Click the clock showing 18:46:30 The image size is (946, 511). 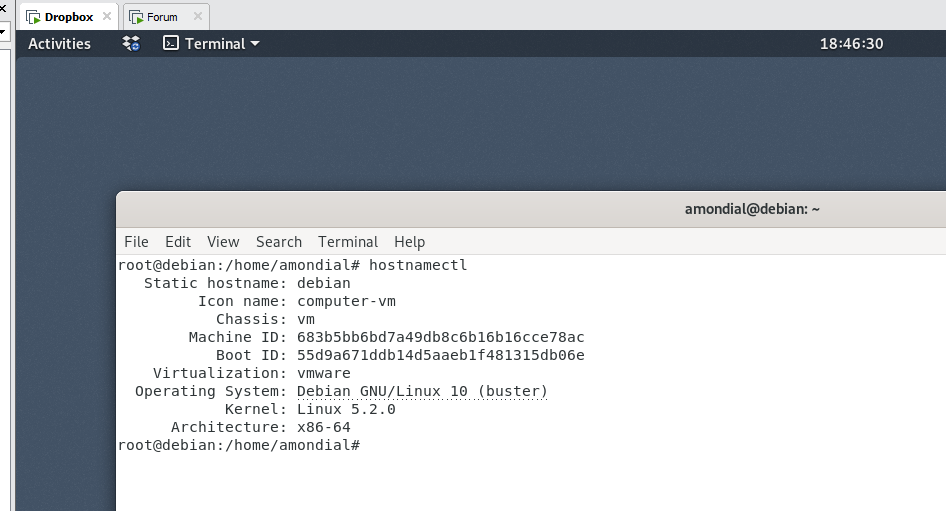[x=851, y=43]
